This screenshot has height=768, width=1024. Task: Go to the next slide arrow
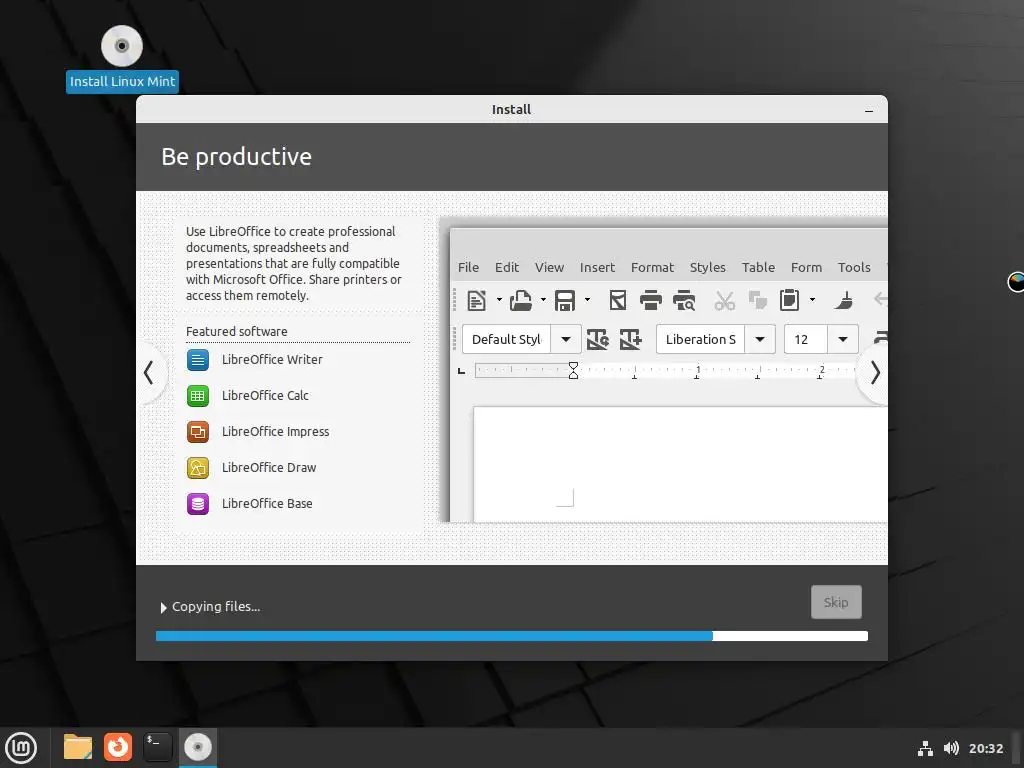[875, 373]
